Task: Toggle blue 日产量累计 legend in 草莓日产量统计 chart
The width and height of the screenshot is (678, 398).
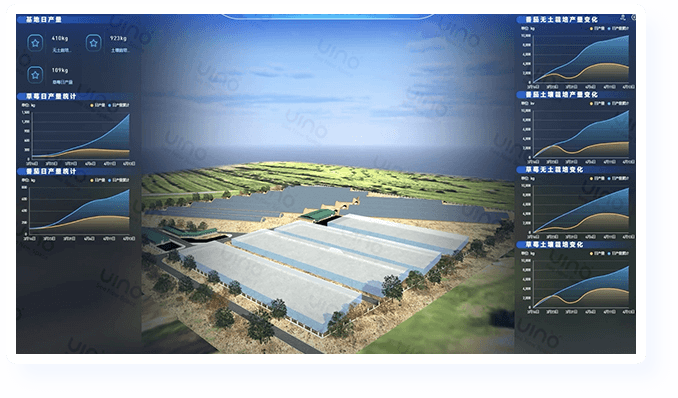Action: click(119, 105)
